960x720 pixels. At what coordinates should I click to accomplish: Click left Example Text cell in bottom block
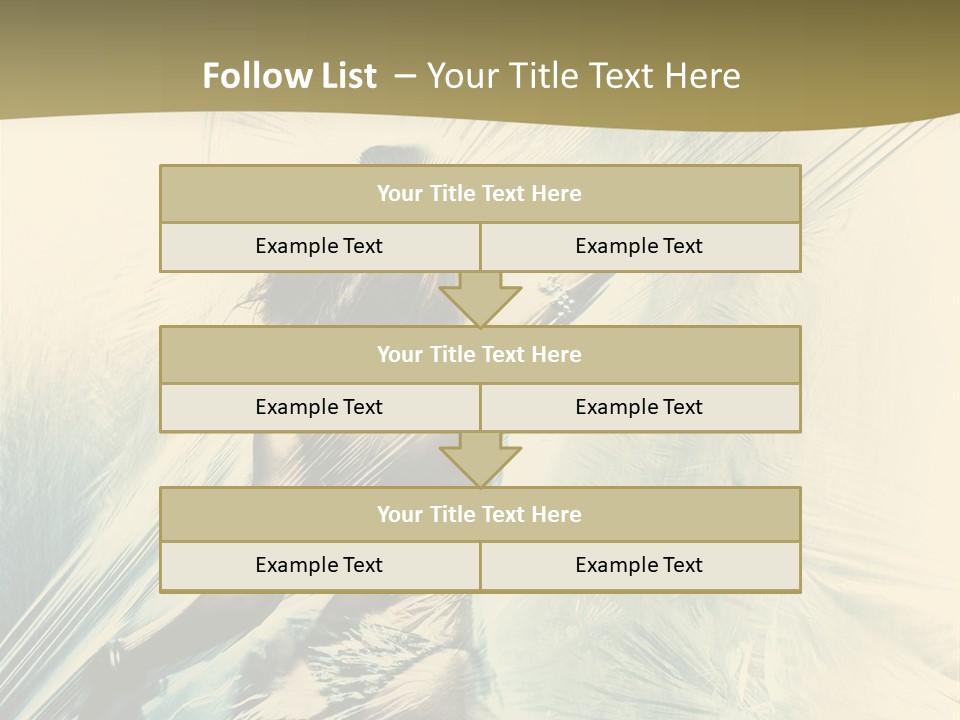click(x=319, y=566)
